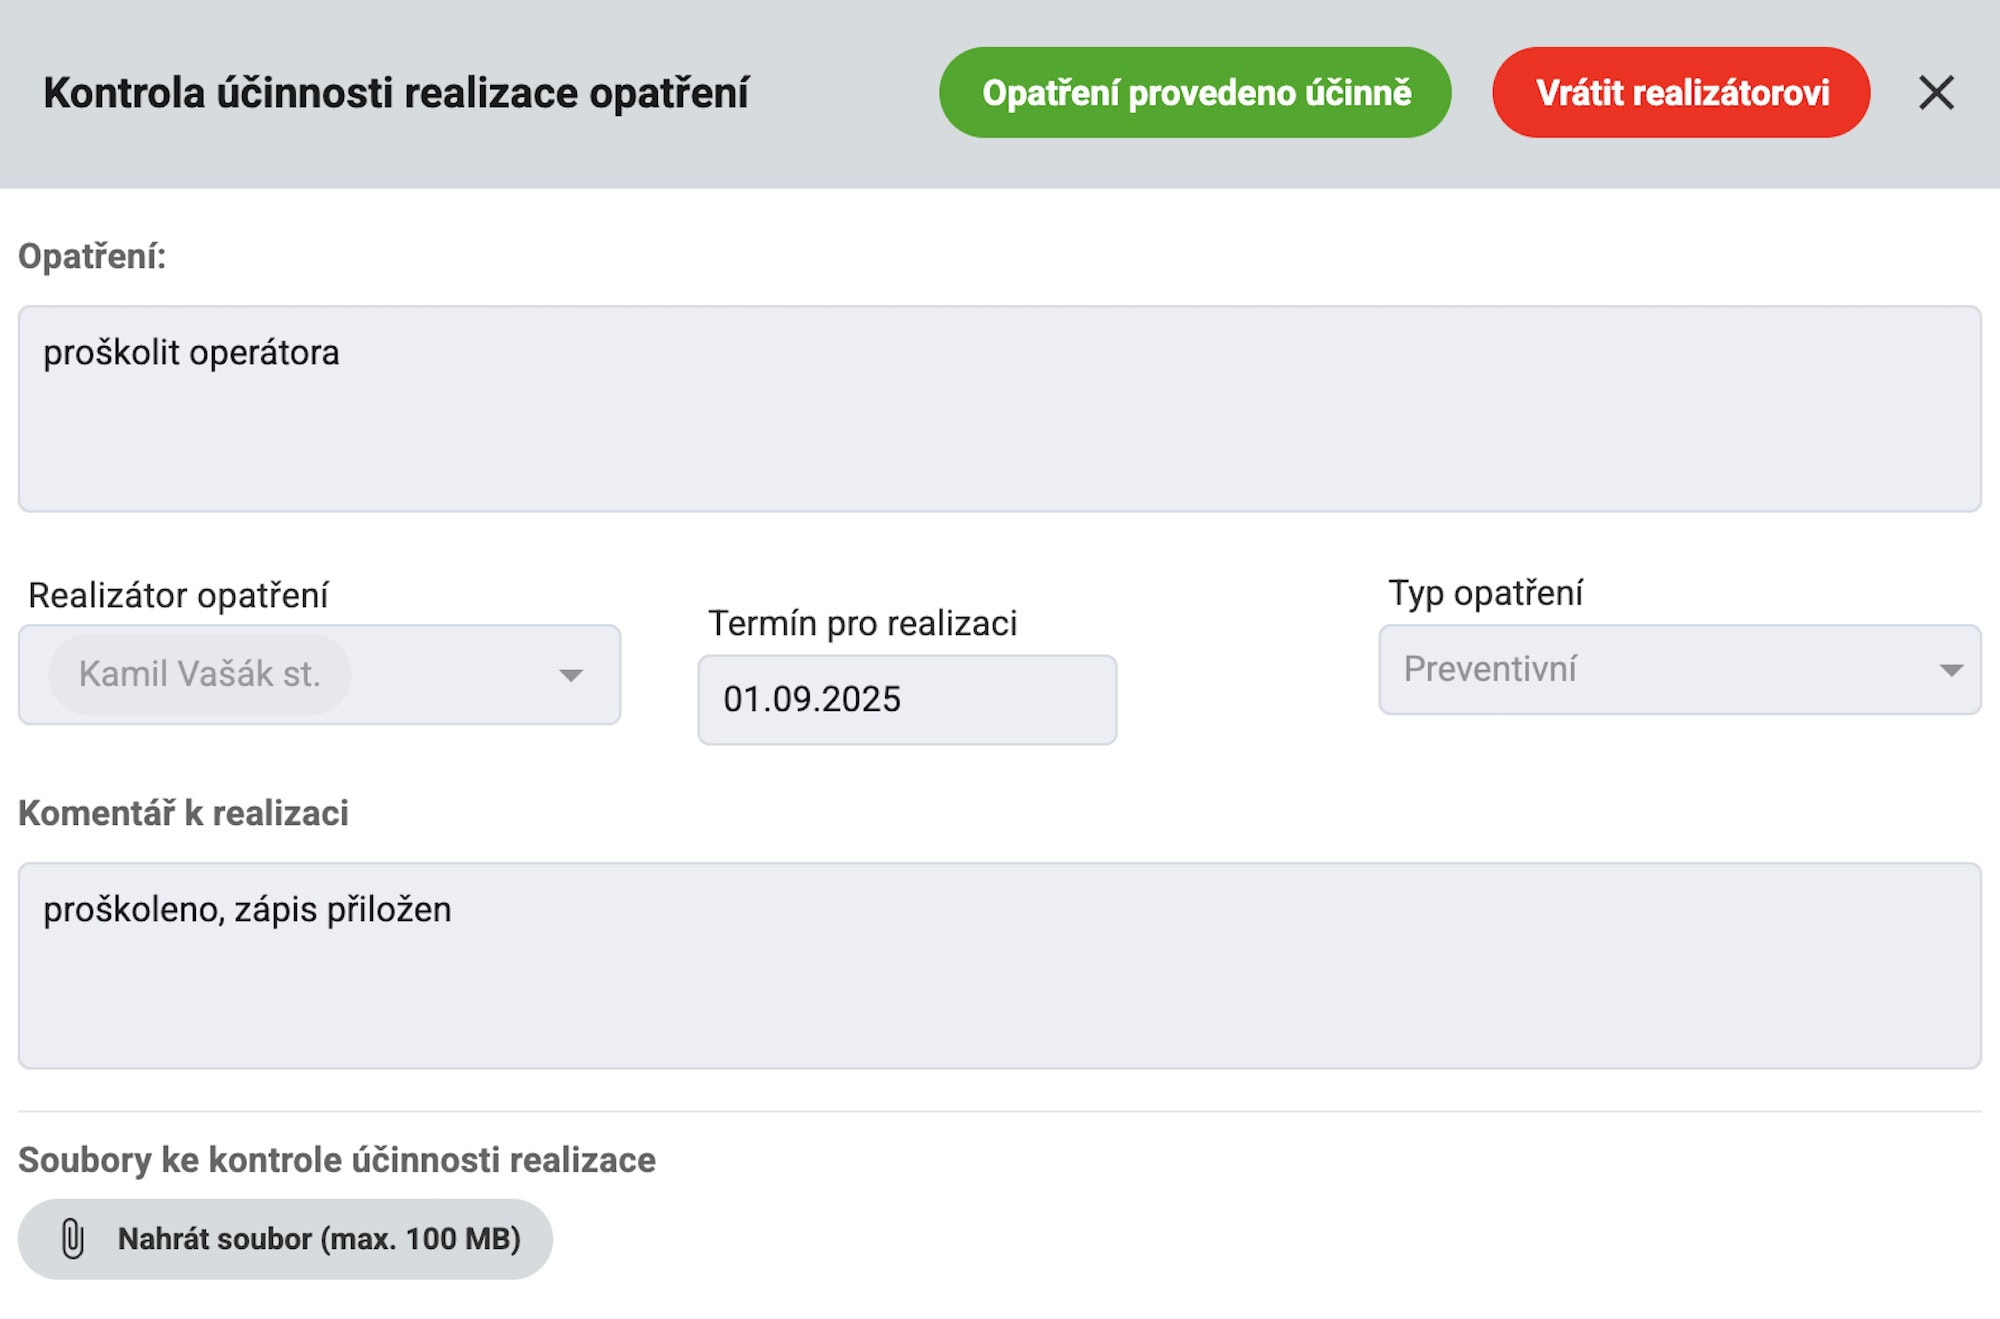This screenshot has height=1319, width=2000.
Task: Select the Preventivní value in type field
Action: [x=1490, y=669]
